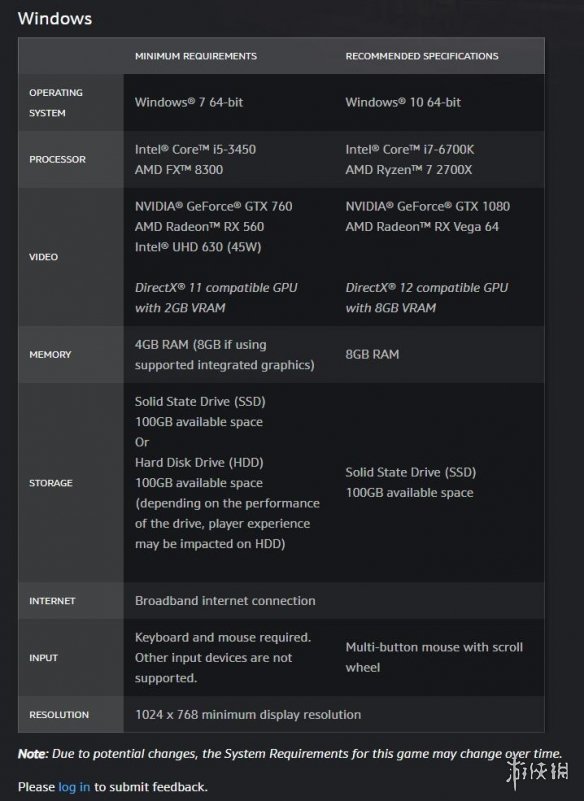
Task: Click the Resolution row label
Action: point(59,715)
